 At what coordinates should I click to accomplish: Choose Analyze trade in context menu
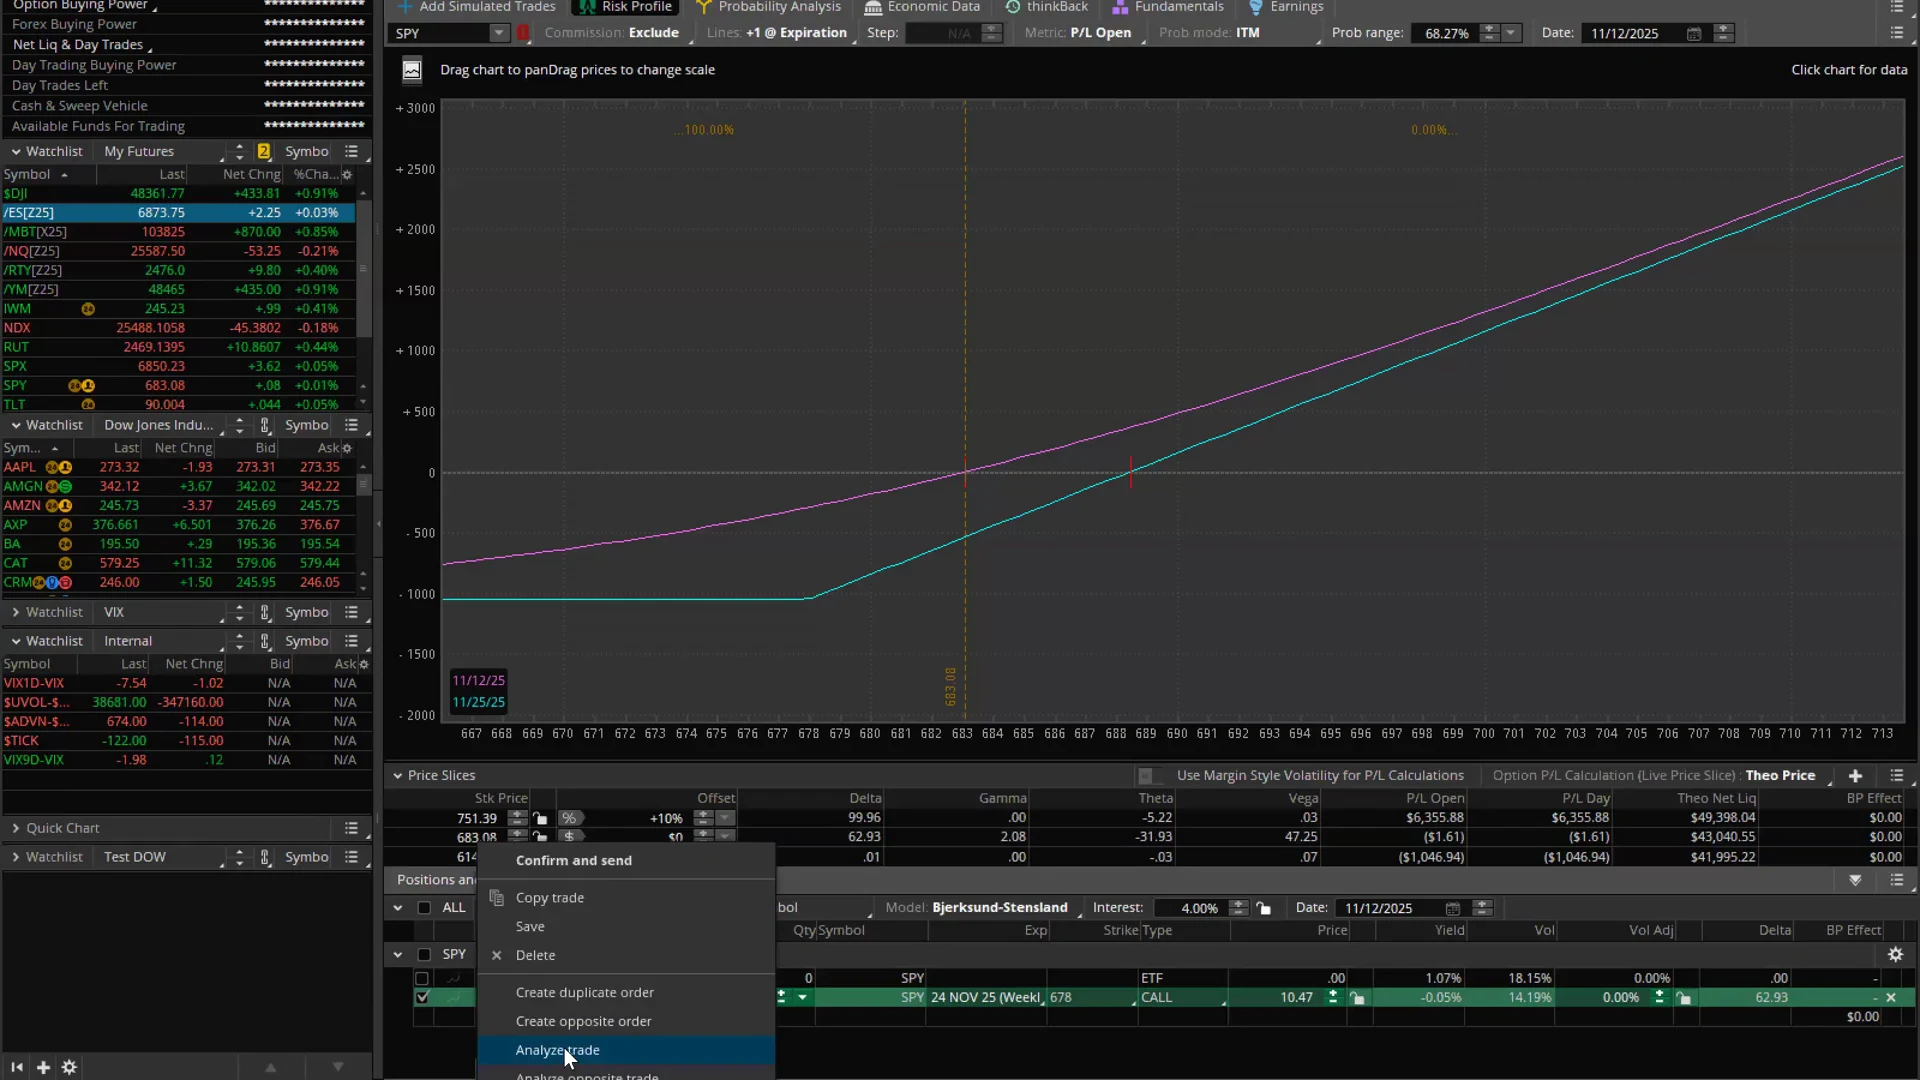pos(626,1050)
